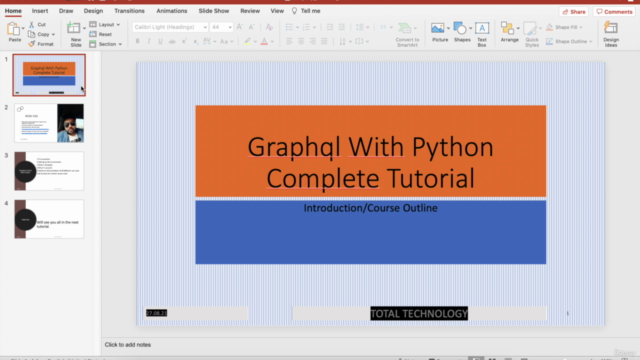
Task: Toggle Underline formatting
Action: (160, 41)
